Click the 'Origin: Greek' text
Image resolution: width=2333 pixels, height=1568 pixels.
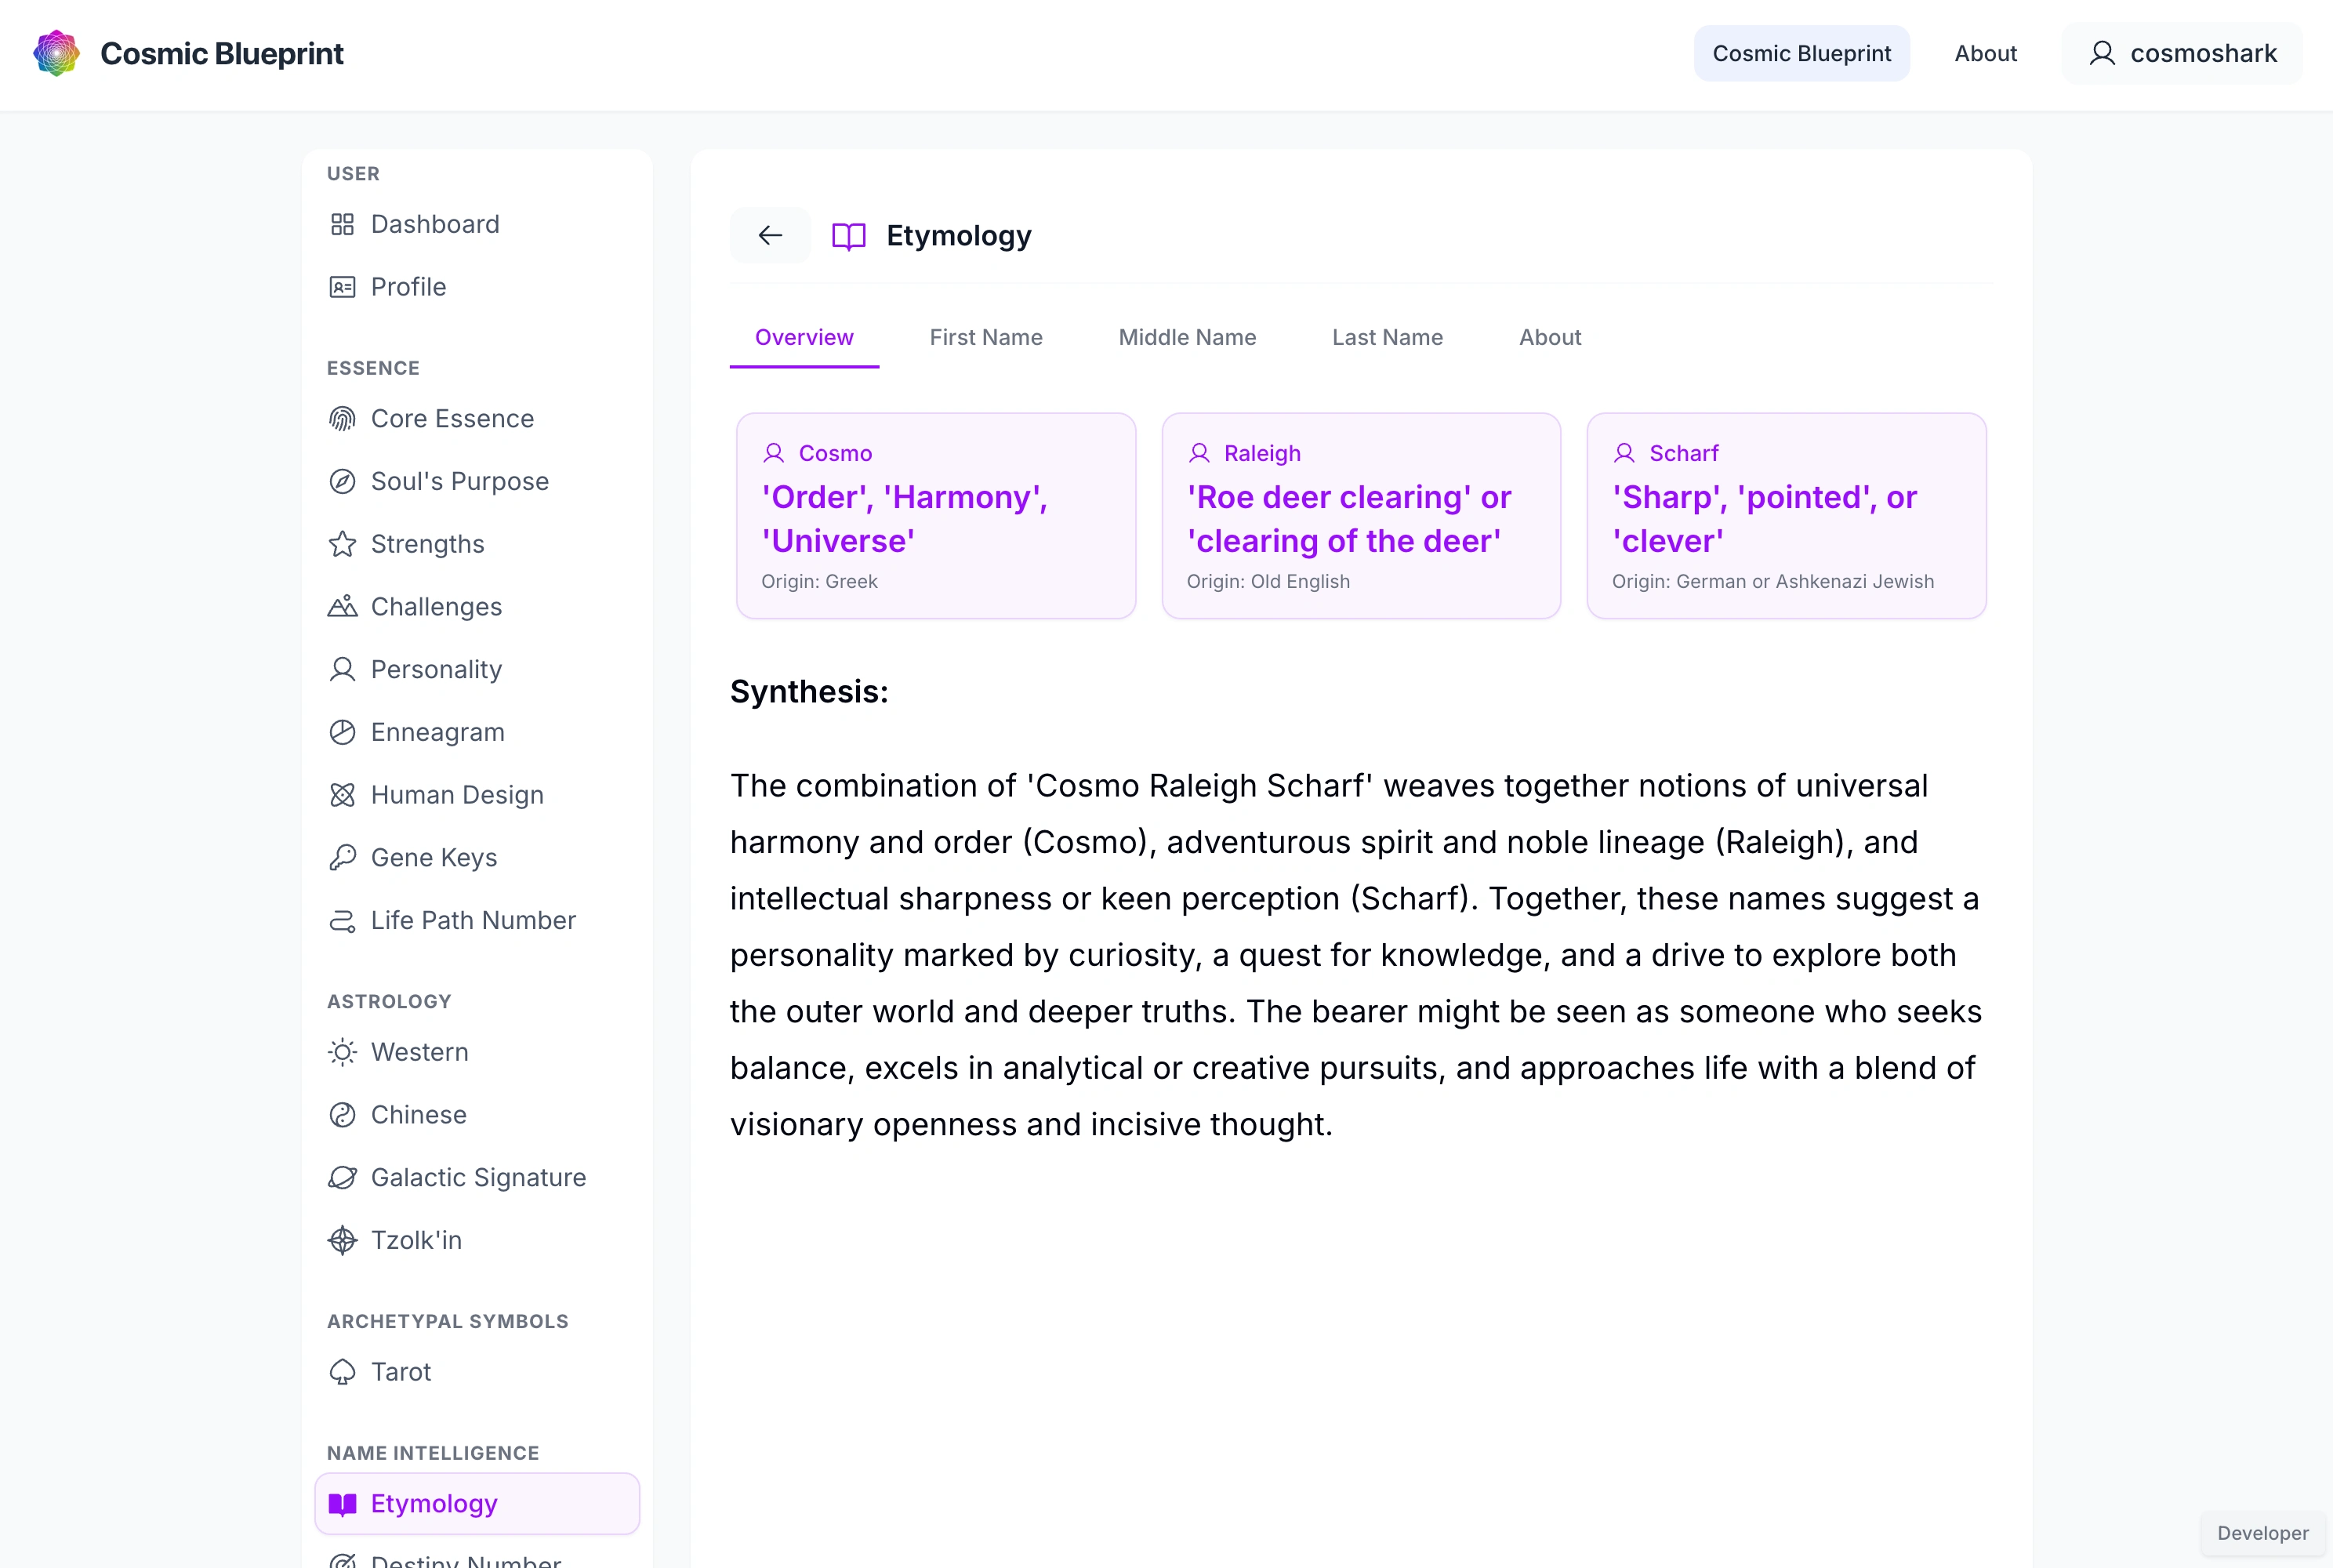click(819, 581)
